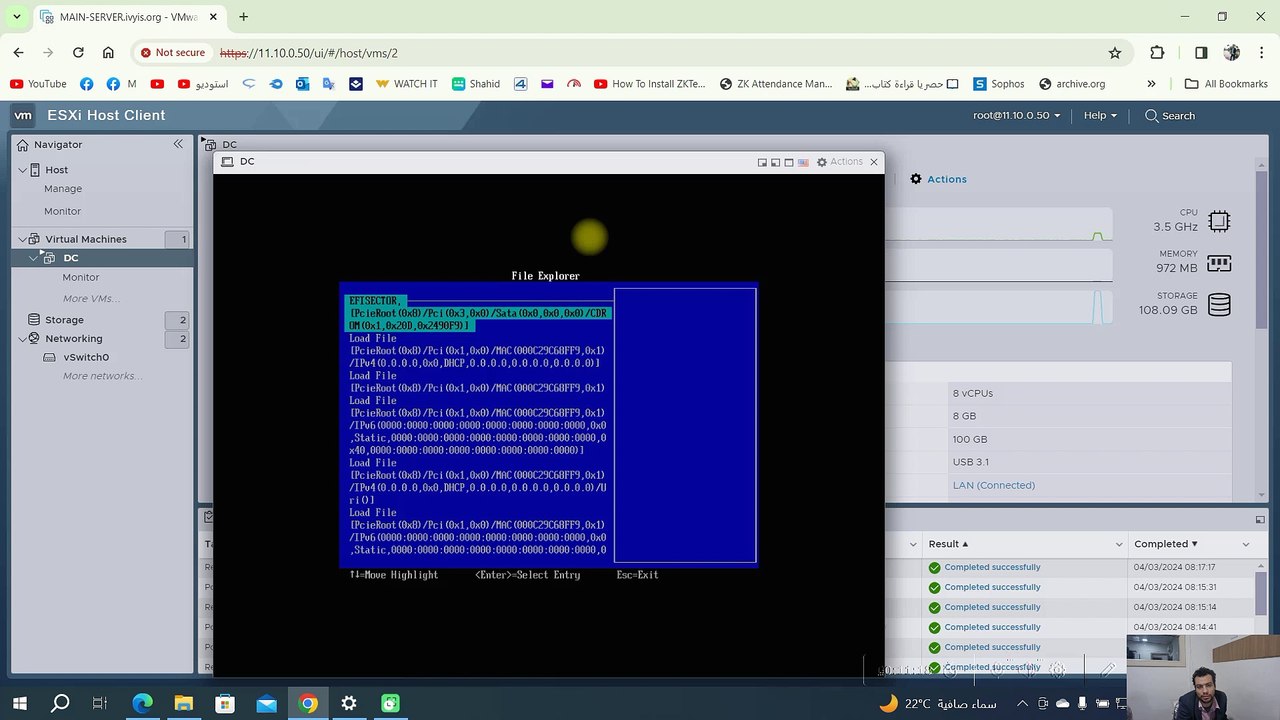Image resolution: width=1280 pixels, height=720 pixels.
Task: Open Chrome tab search dropdown
Action: [x=16, y=17]
